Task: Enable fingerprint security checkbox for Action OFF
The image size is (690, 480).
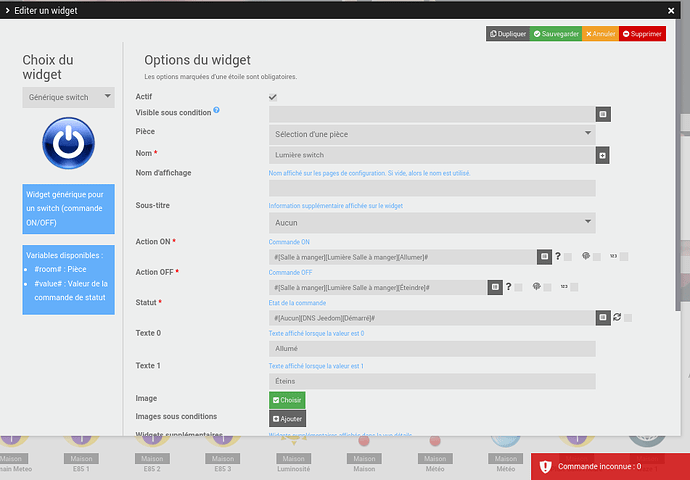Action: (x=547, y=287)
